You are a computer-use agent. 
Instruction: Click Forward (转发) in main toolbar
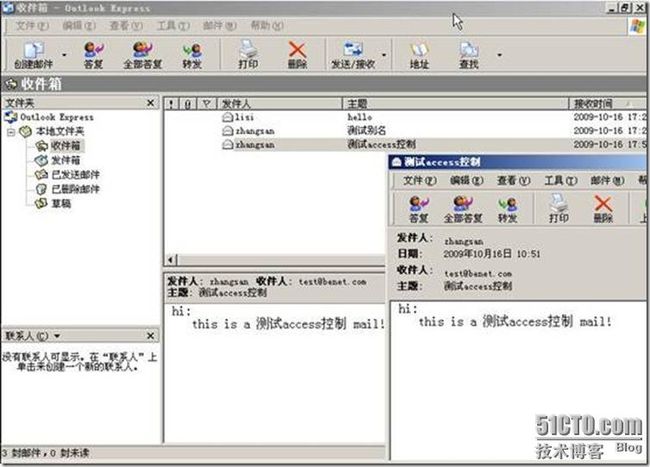tap(192, 55)
